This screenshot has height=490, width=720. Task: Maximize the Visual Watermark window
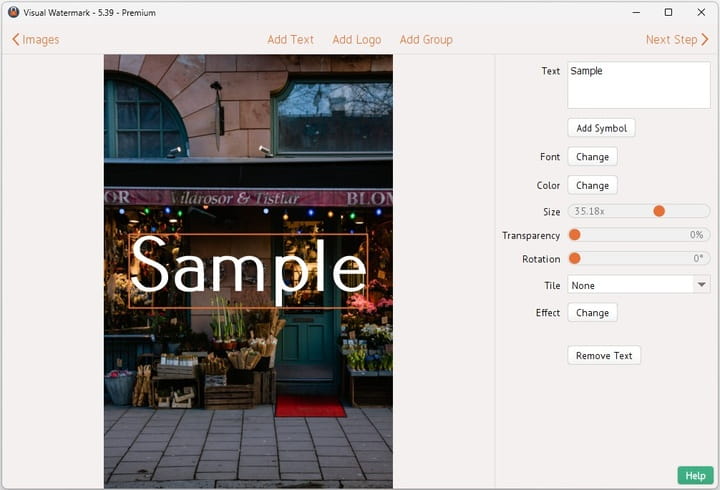point(668,13)
